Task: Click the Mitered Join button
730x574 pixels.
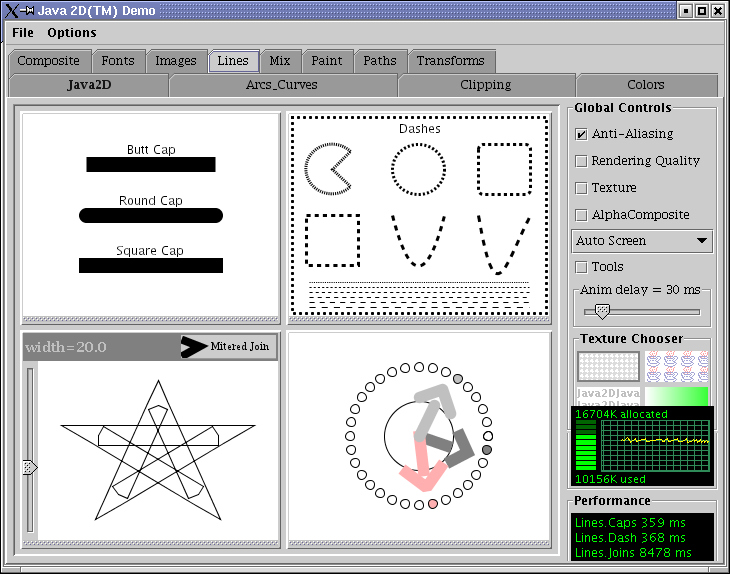Action: coord(228,347)
